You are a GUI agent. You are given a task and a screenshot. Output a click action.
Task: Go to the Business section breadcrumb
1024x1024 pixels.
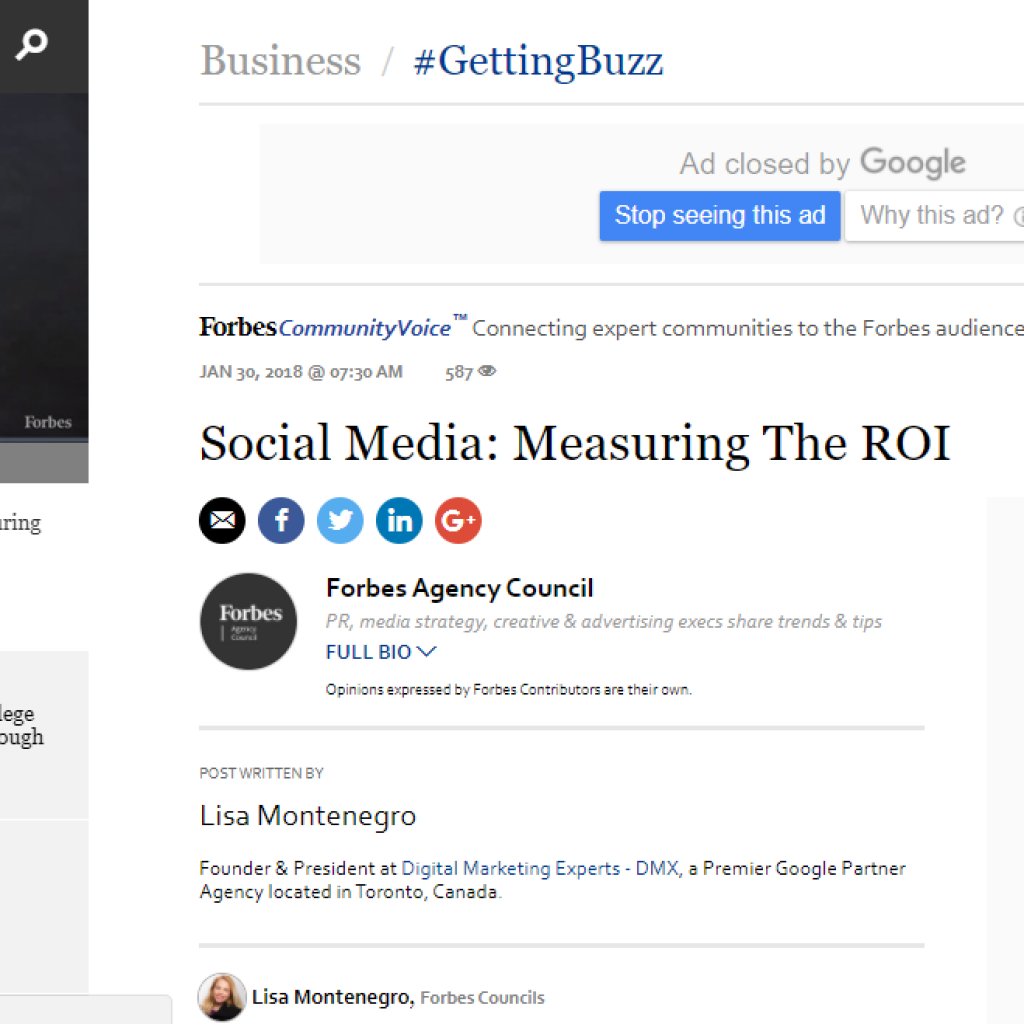[x=280, y=61]
